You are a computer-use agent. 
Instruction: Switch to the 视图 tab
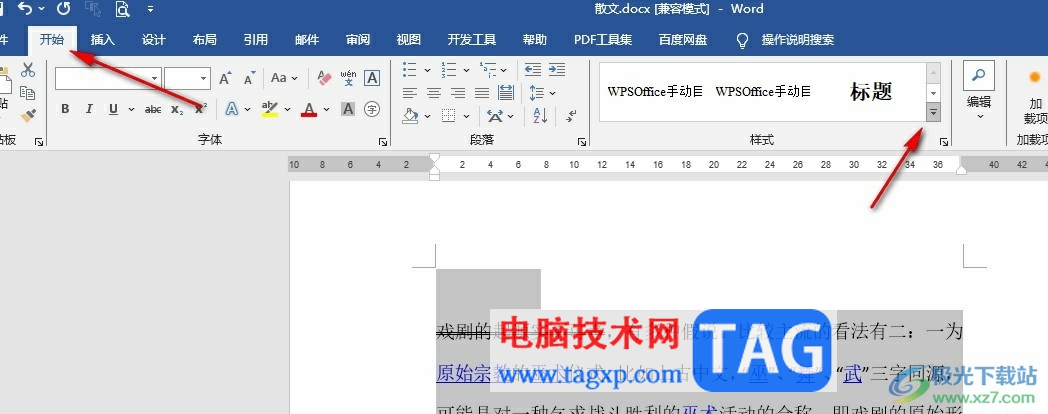[408, 40]
